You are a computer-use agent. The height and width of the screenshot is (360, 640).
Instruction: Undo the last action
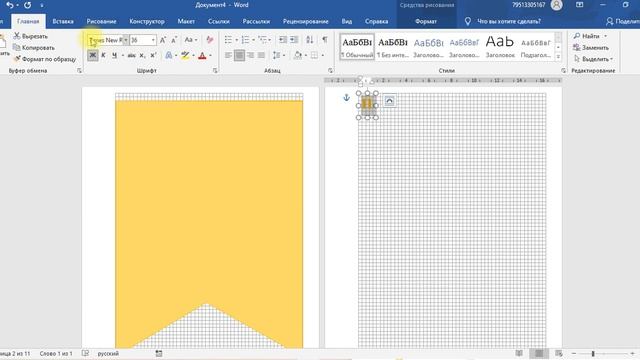[x=10, y=5]
